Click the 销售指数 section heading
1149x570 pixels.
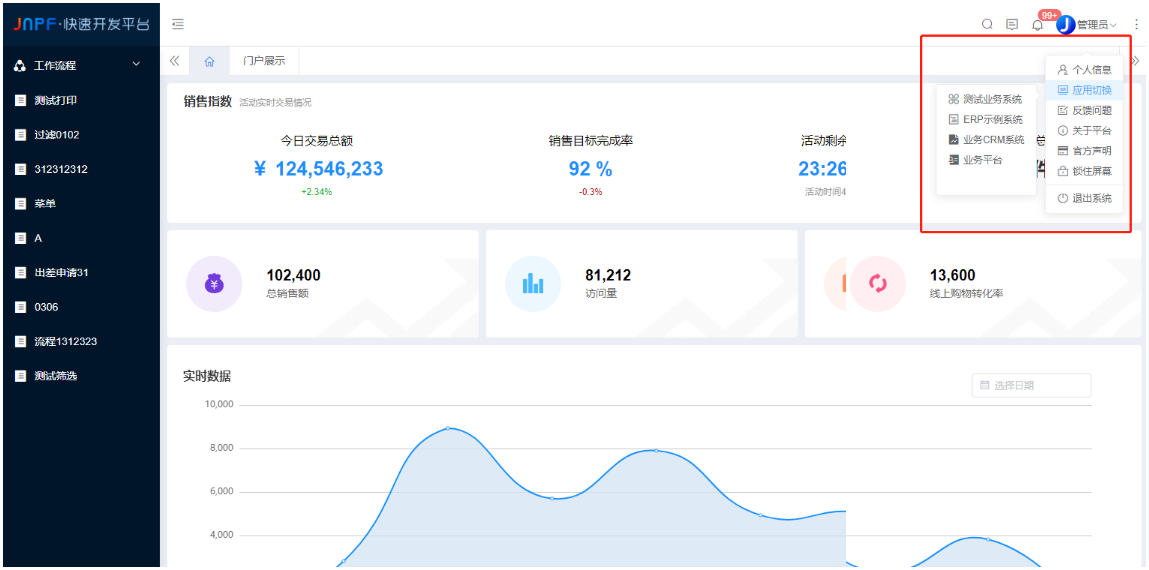[207, 101]
